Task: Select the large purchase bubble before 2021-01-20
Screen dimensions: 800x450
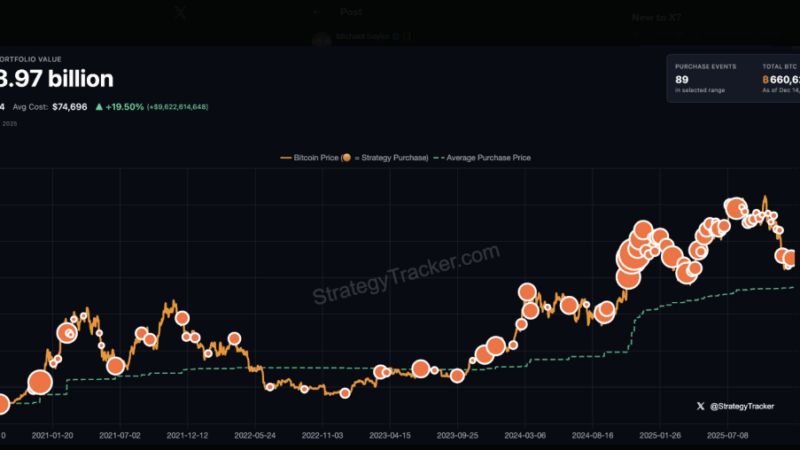Action: point(40,382)
